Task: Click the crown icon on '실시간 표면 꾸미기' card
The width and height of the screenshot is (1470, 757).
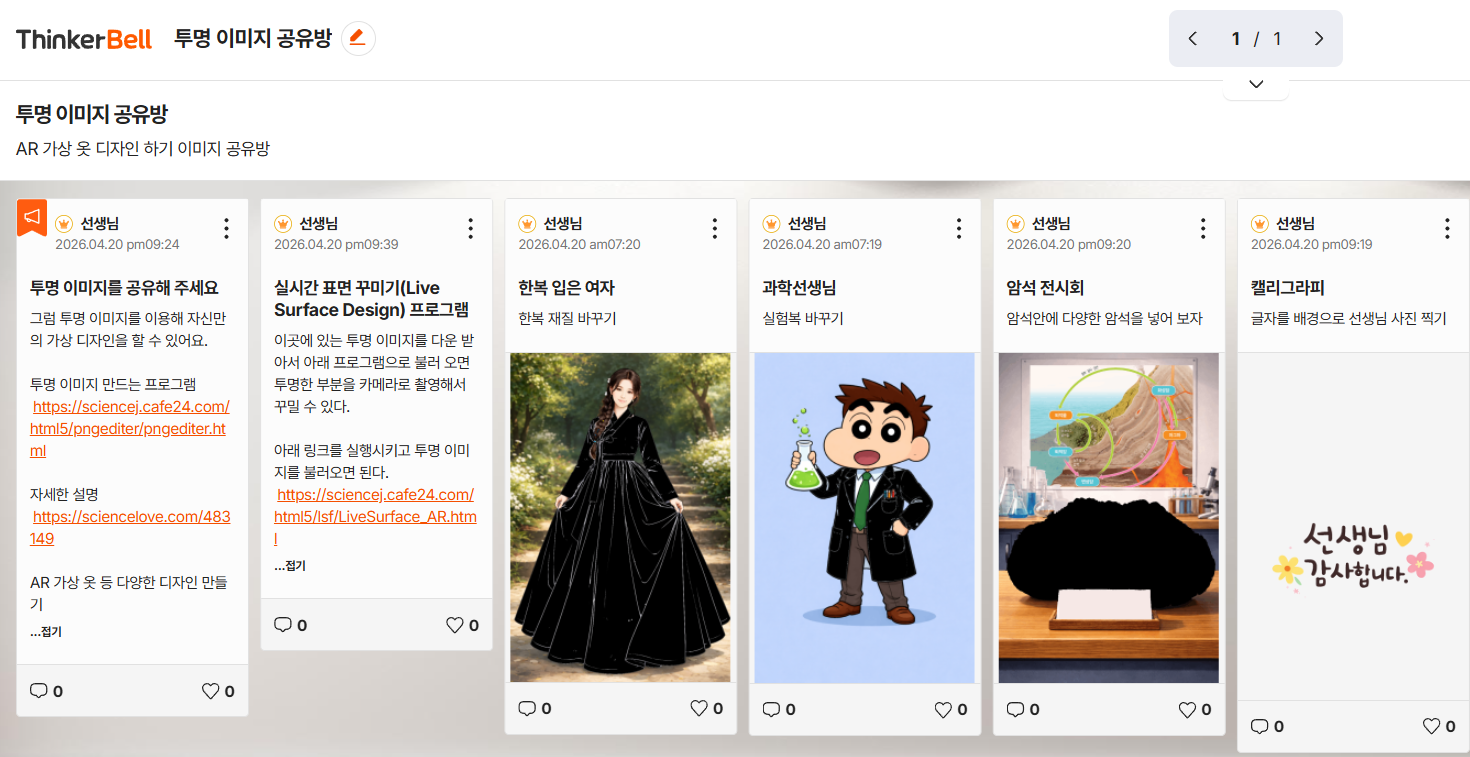Action: pyautogui.click(x=284, y=223)
